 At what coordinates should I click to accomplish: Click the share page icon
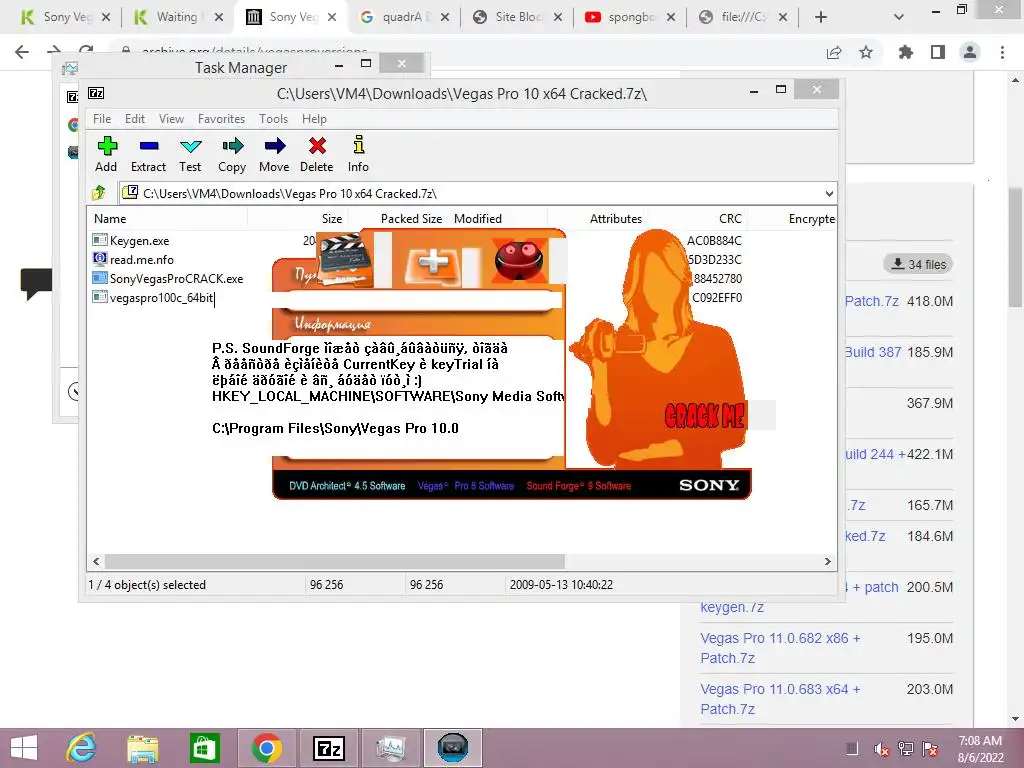834,52
